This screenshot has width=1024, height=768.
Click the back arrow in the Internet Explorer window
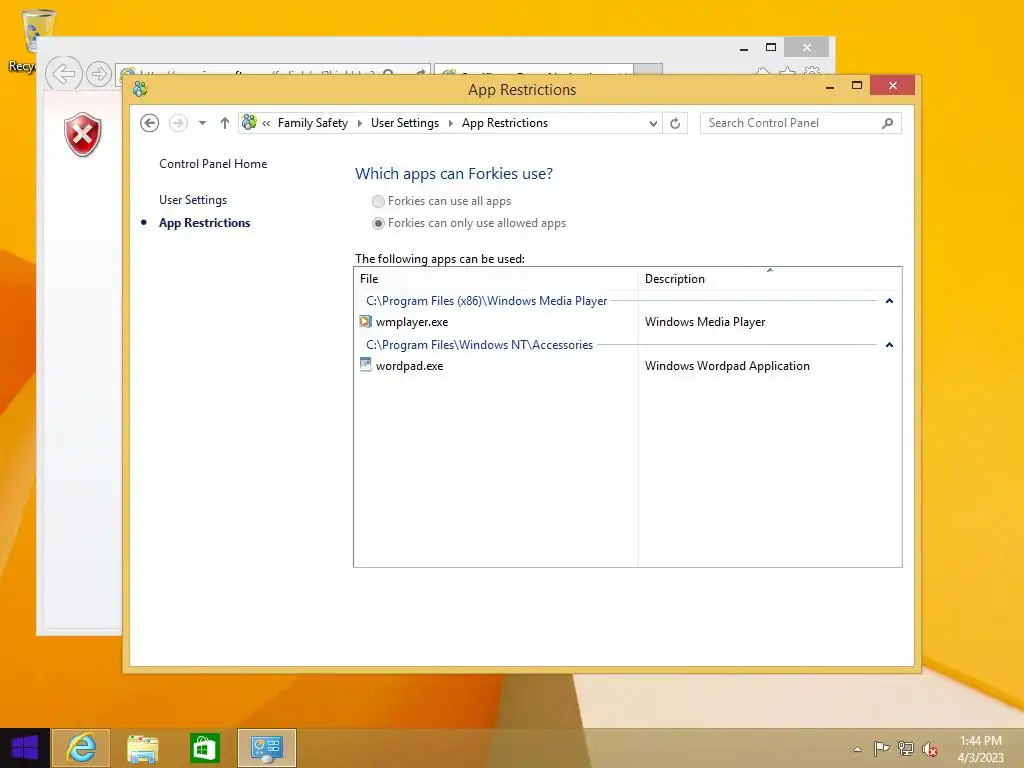click(63, 74)
